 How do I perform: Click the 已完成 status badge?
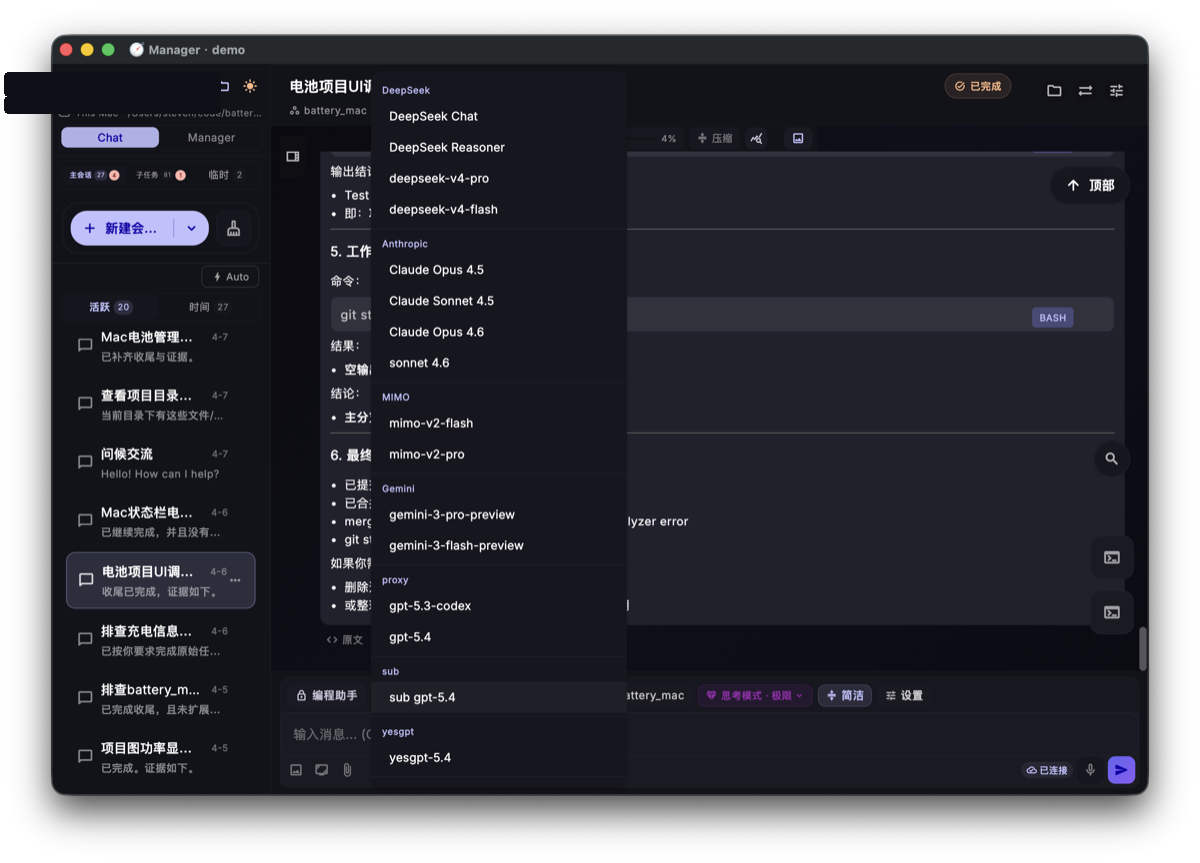(978, 86)
